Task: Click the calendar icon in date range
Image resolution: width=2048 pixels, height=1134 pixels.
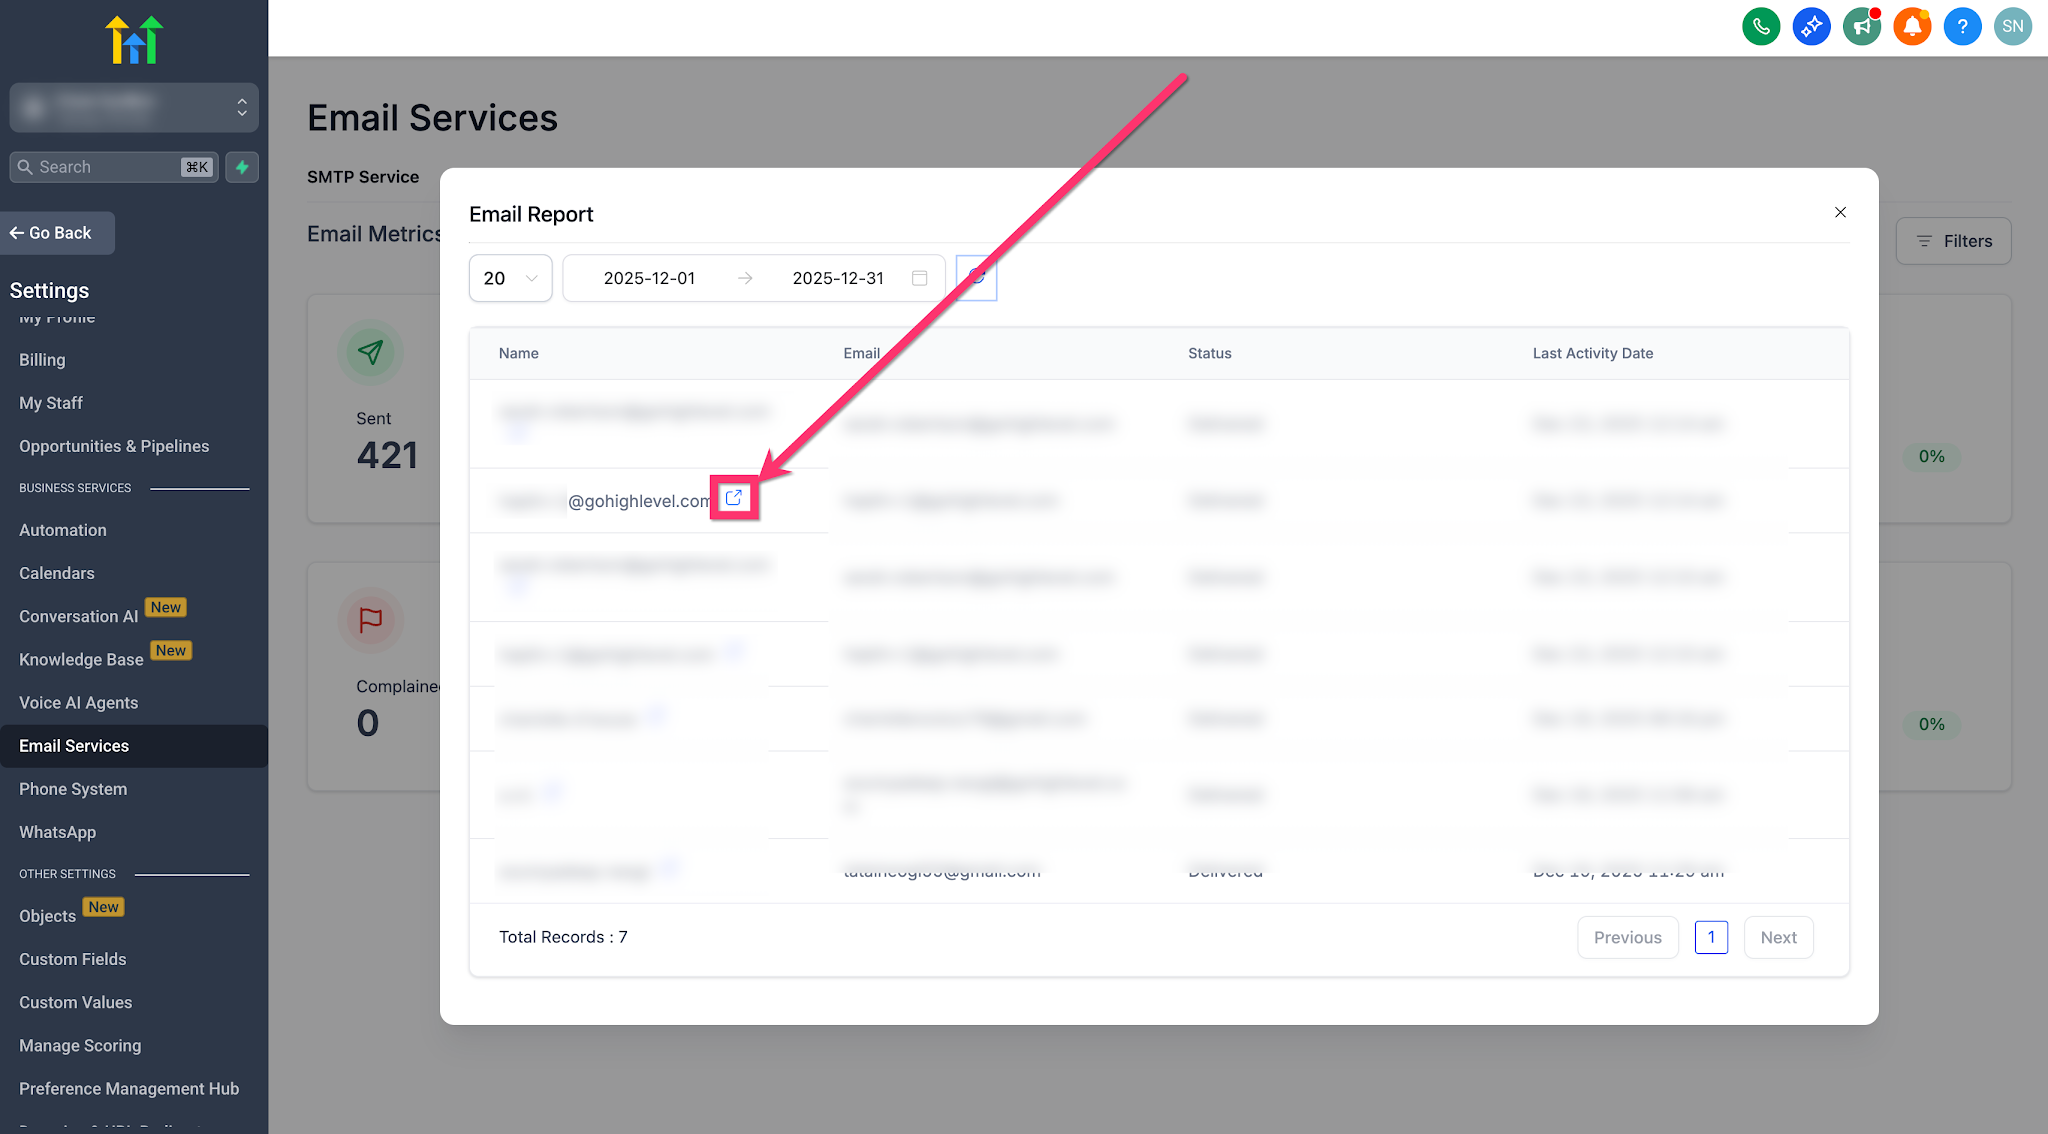Action: [x=920, y=278]
